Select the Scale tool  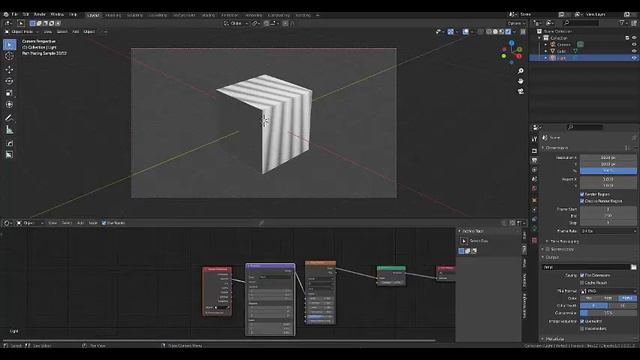(x=9, y=93)
